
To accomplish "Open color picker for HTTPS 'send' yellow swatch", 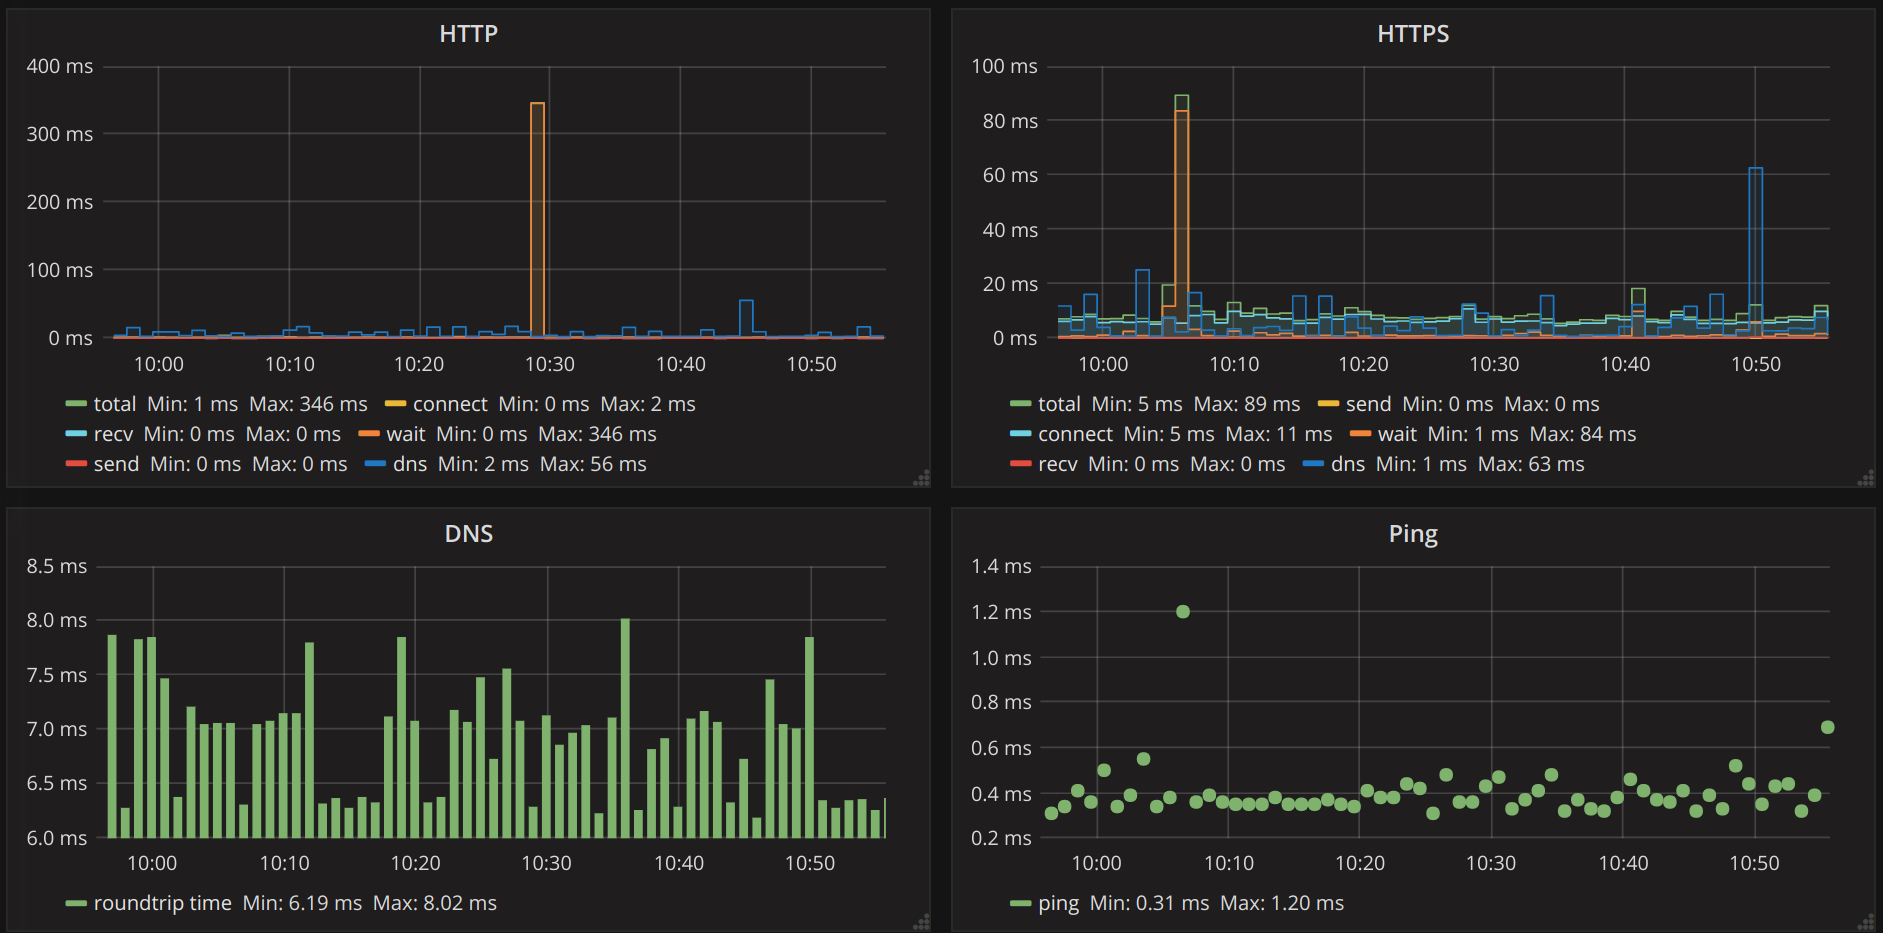I will pyautogui.click(x=1328, y=404).
